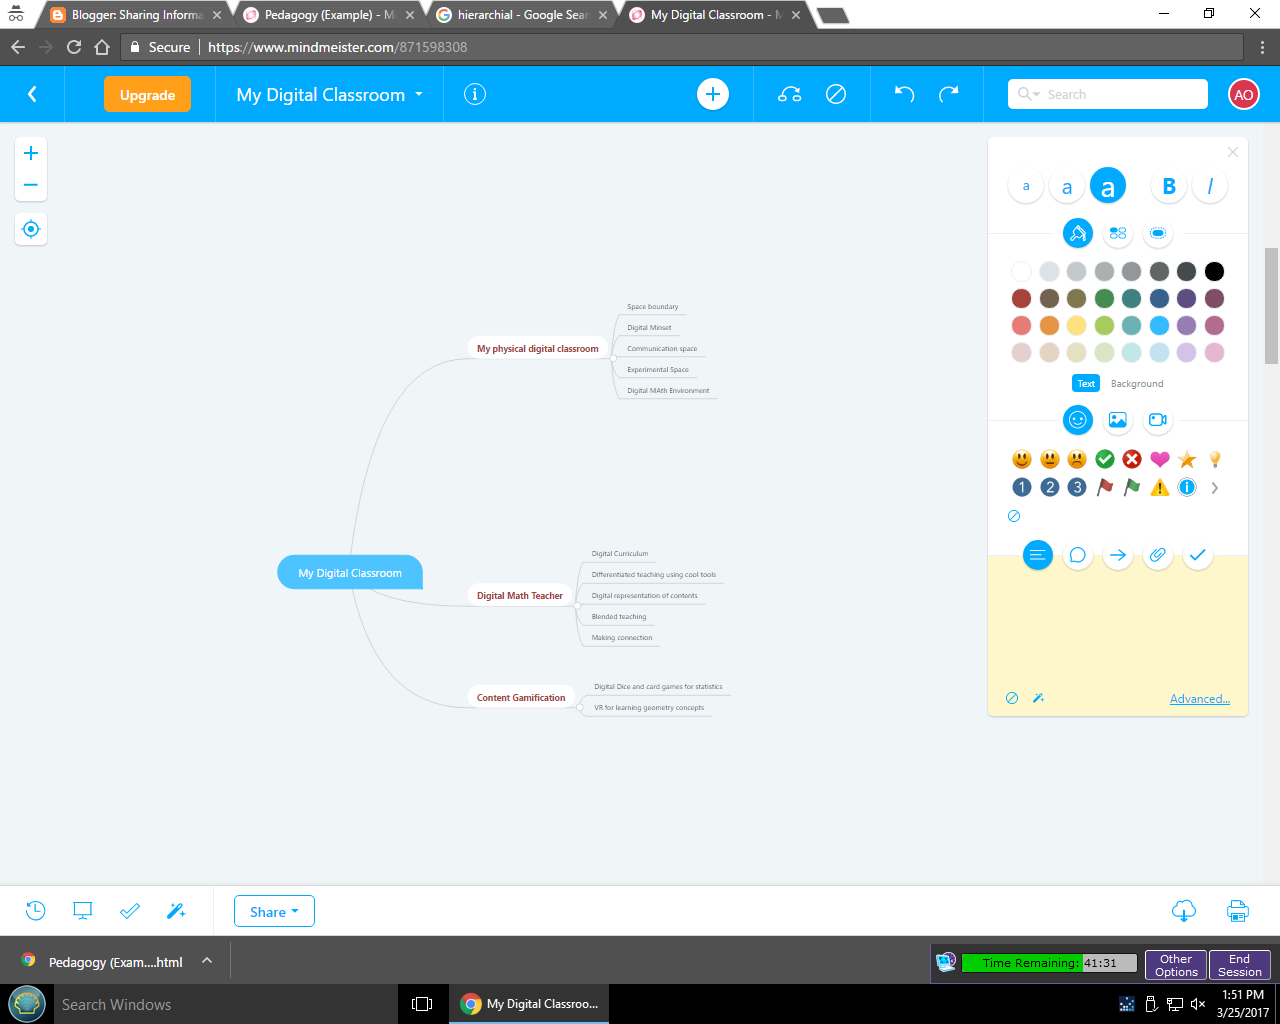
Task: Add the pink heart icon to the topic
Action: [1160, 459]
